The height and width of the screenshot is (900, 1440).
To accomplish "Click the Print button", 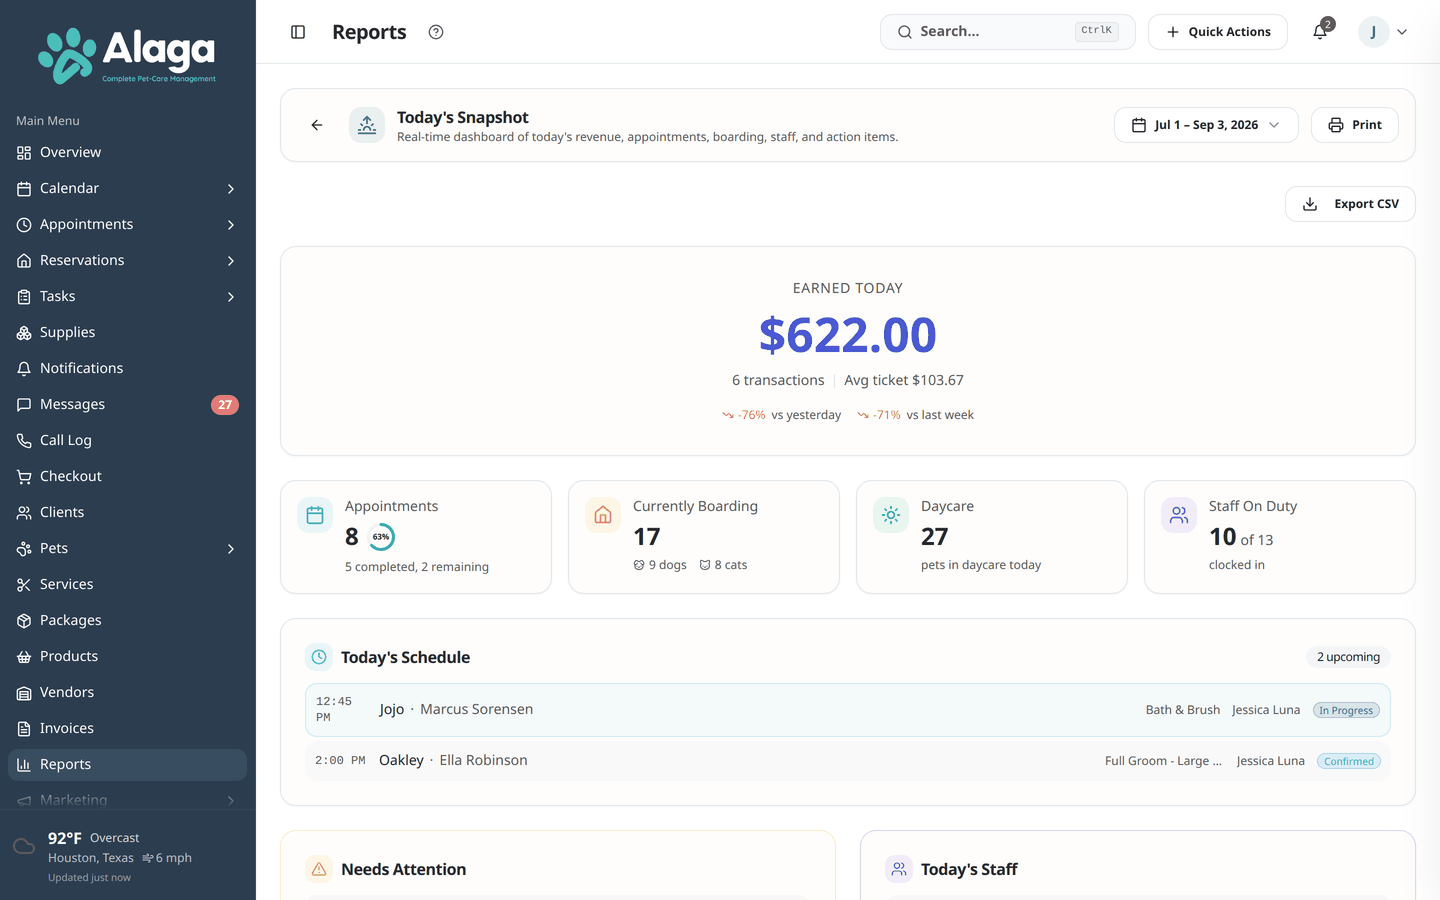I will [1355, 125].
